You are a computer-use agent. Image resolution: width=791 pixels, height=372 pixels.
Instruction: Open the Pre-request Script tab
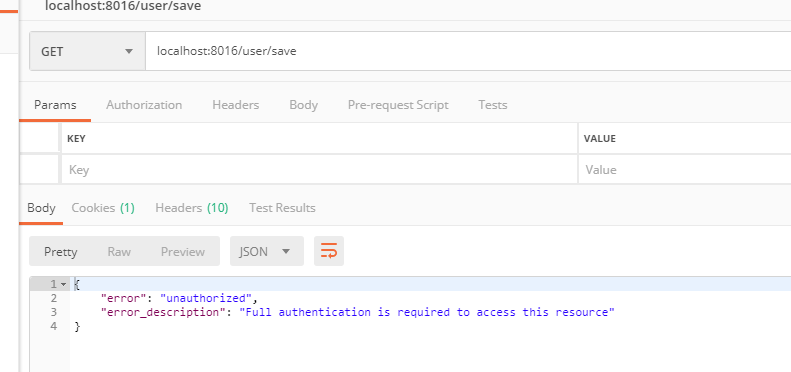[398, 105]
